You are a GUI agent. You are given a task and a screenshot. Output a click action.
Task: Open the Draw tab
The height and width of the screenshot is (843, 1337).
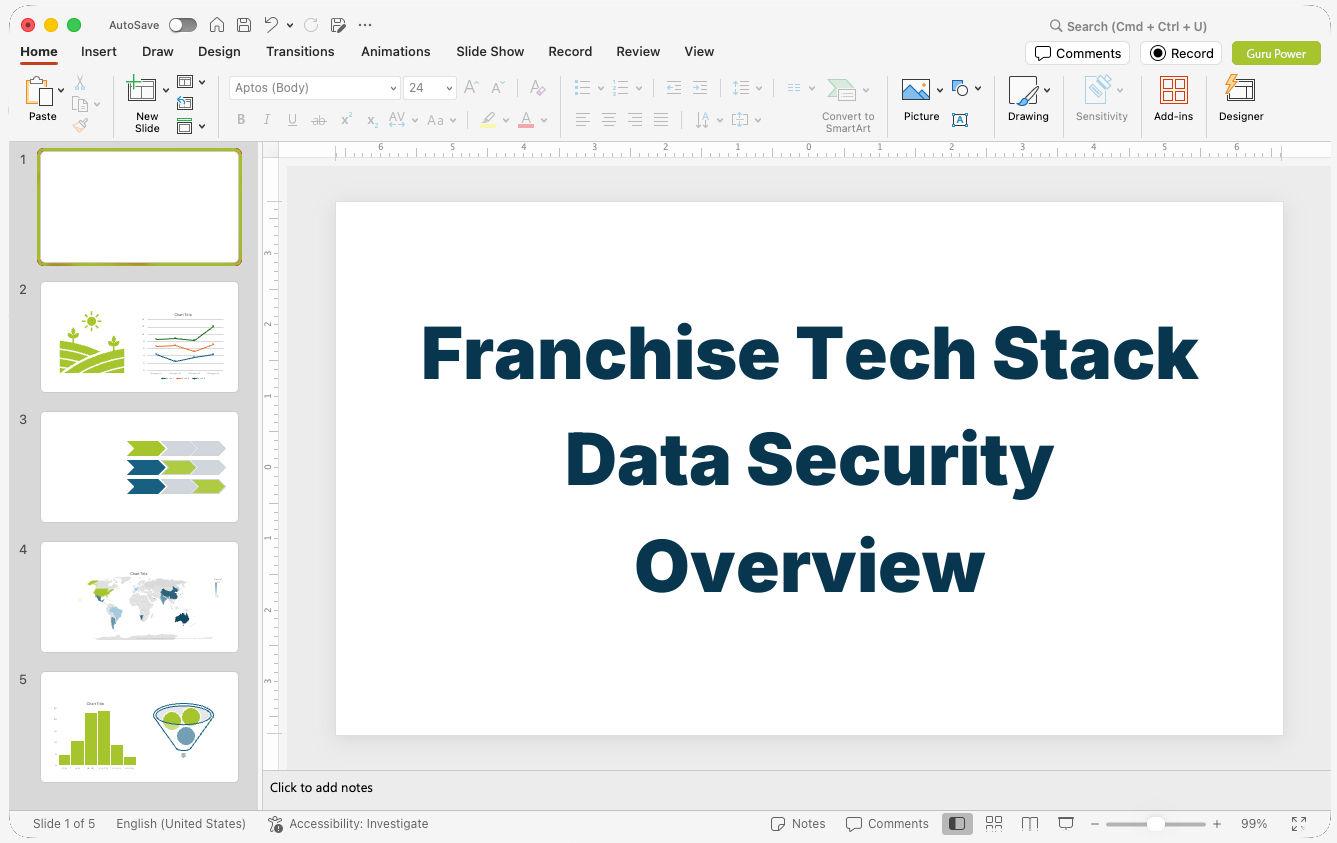tap(157, 52)
